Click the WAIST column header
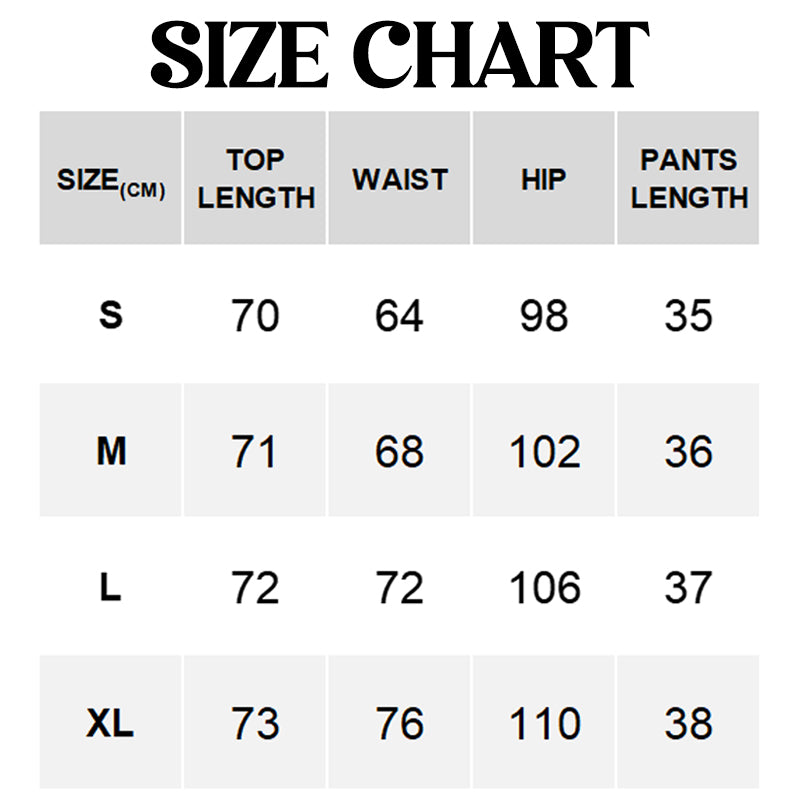Image resolution: width=800 pixels, height=800 pixels. pyautogui.click(x=400, y=180)
